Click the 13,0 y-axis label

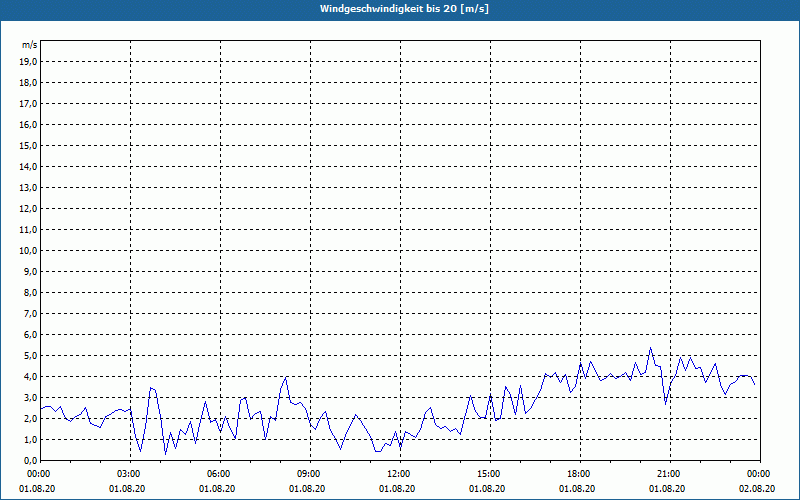coord(29,187)
